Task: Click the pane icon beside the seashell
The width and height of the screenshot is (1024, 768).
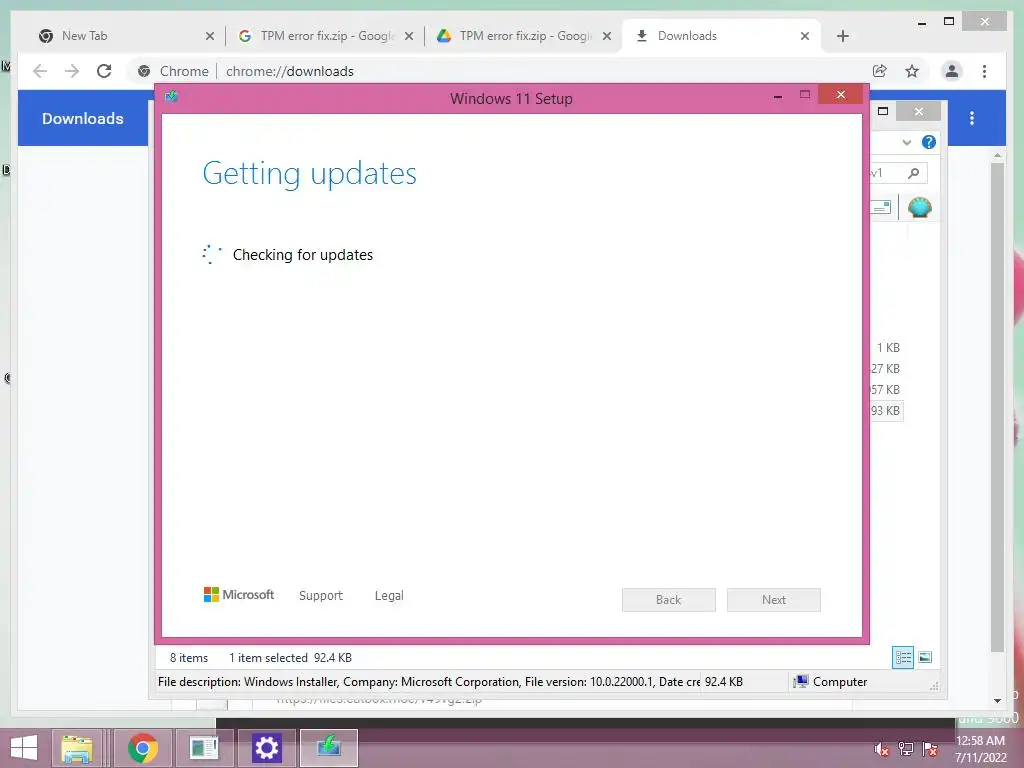Action: tap(882, 207)
